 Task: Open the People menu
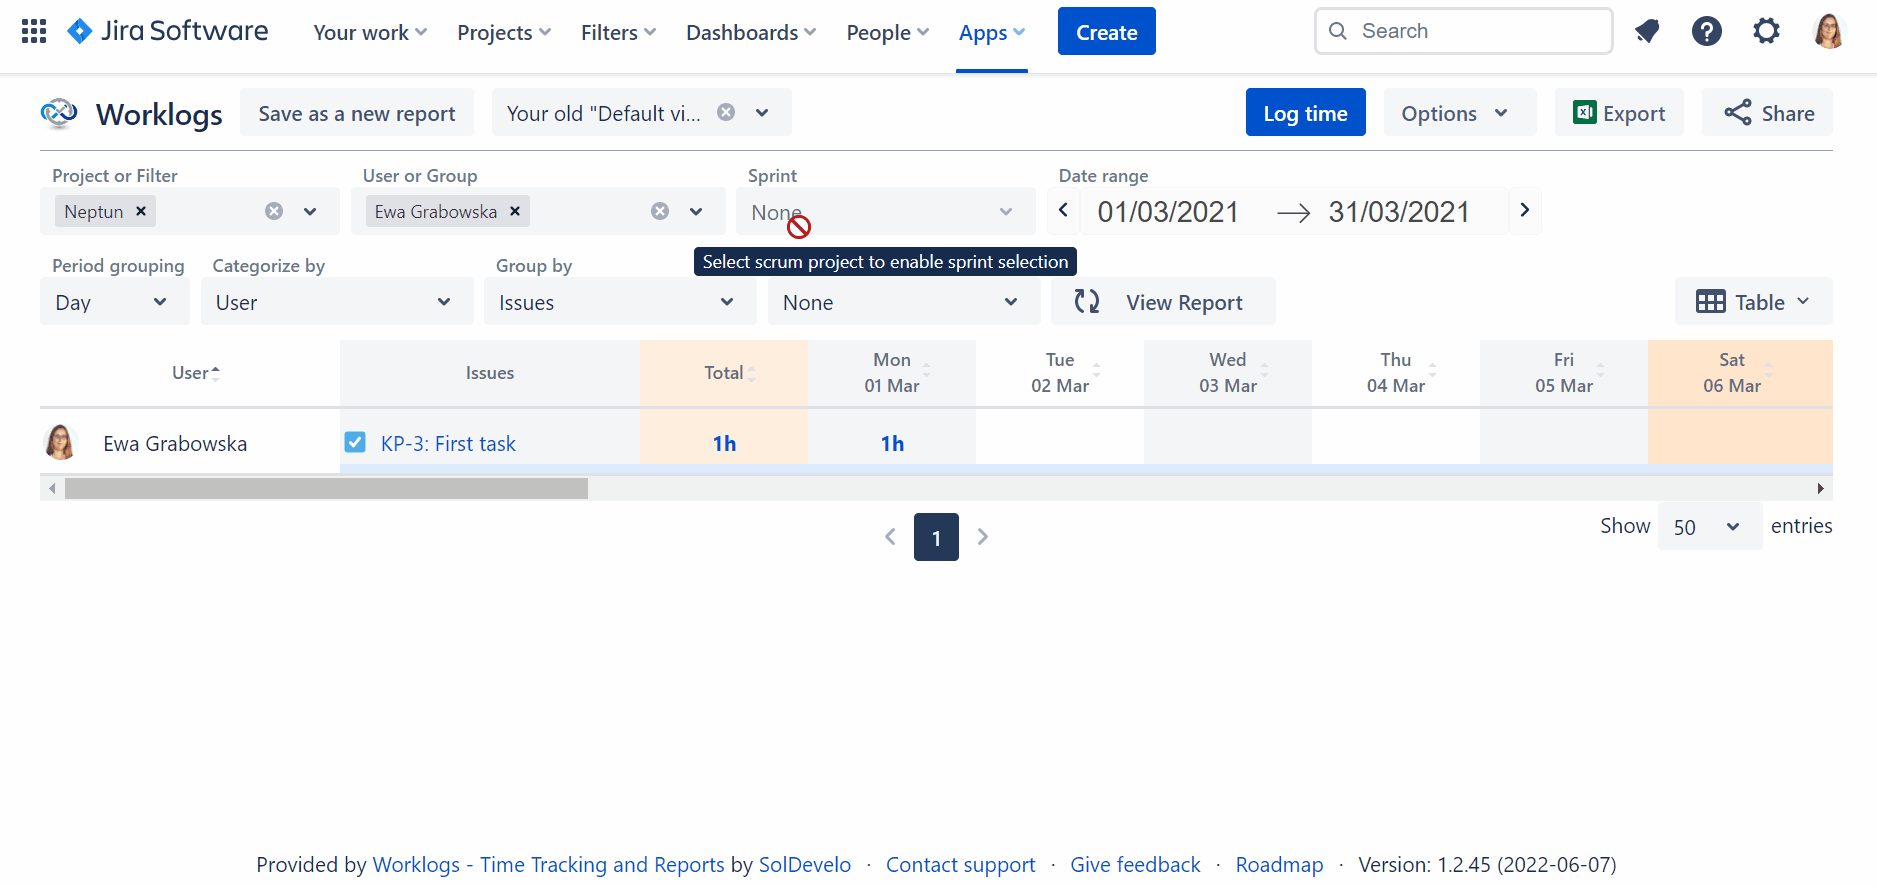888,32
